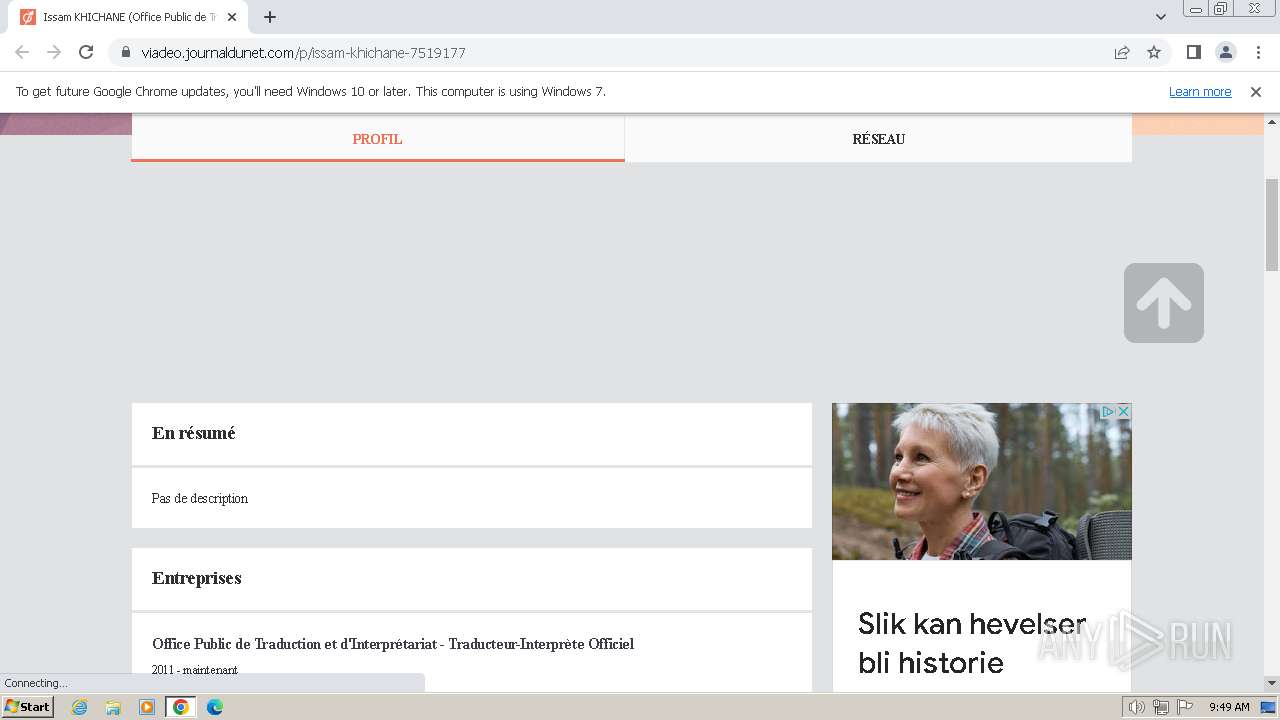The image size is (1280, 720).
Task: Open the hiking woman ad image
Action: (x=982, y=482)
